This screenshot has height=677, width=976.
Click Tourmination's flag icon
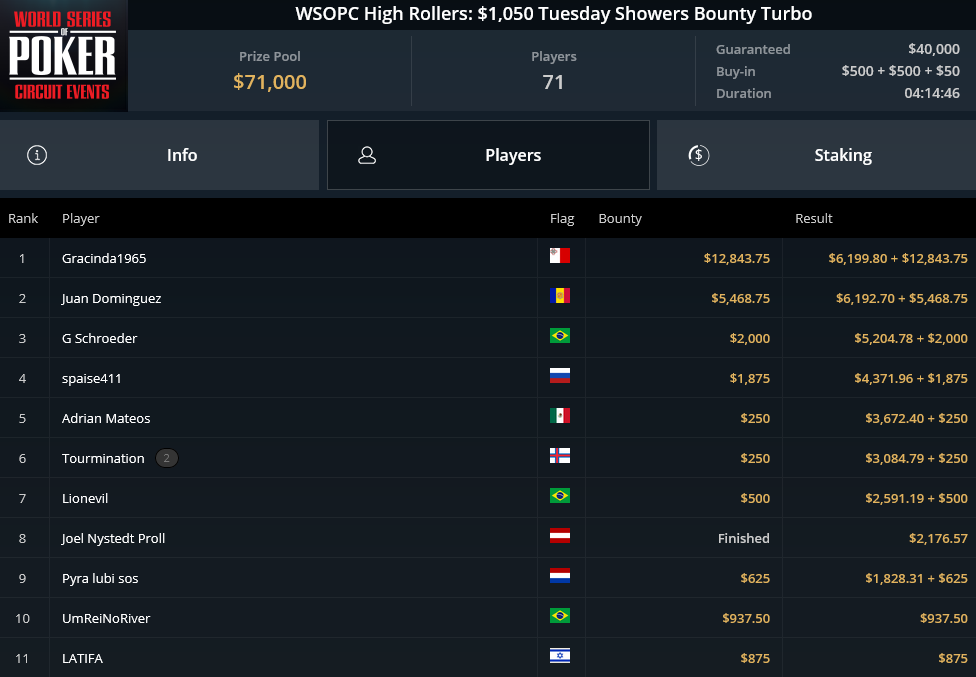560,455
